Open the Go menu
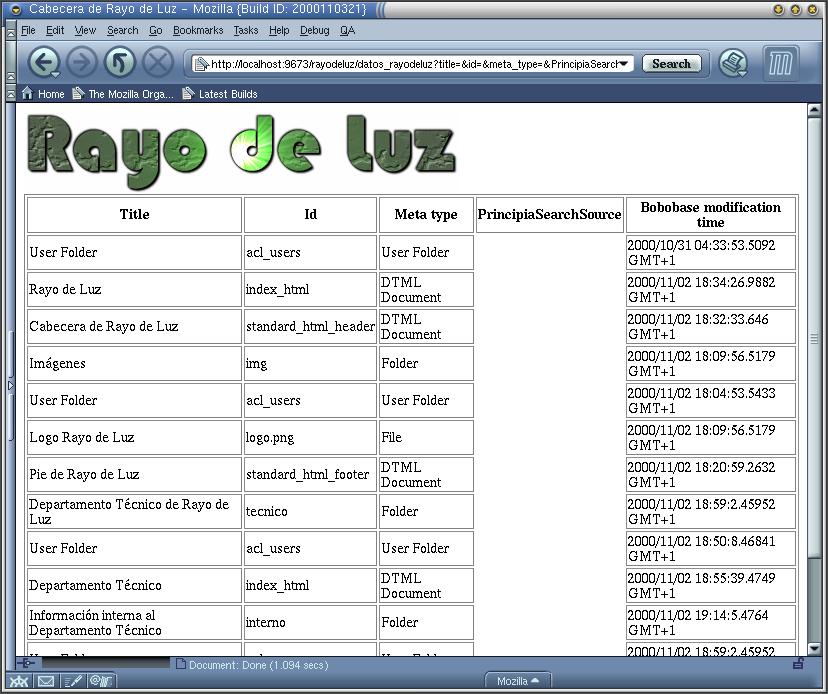This screenshot has height=694, width=828. (x=156, y=31)
